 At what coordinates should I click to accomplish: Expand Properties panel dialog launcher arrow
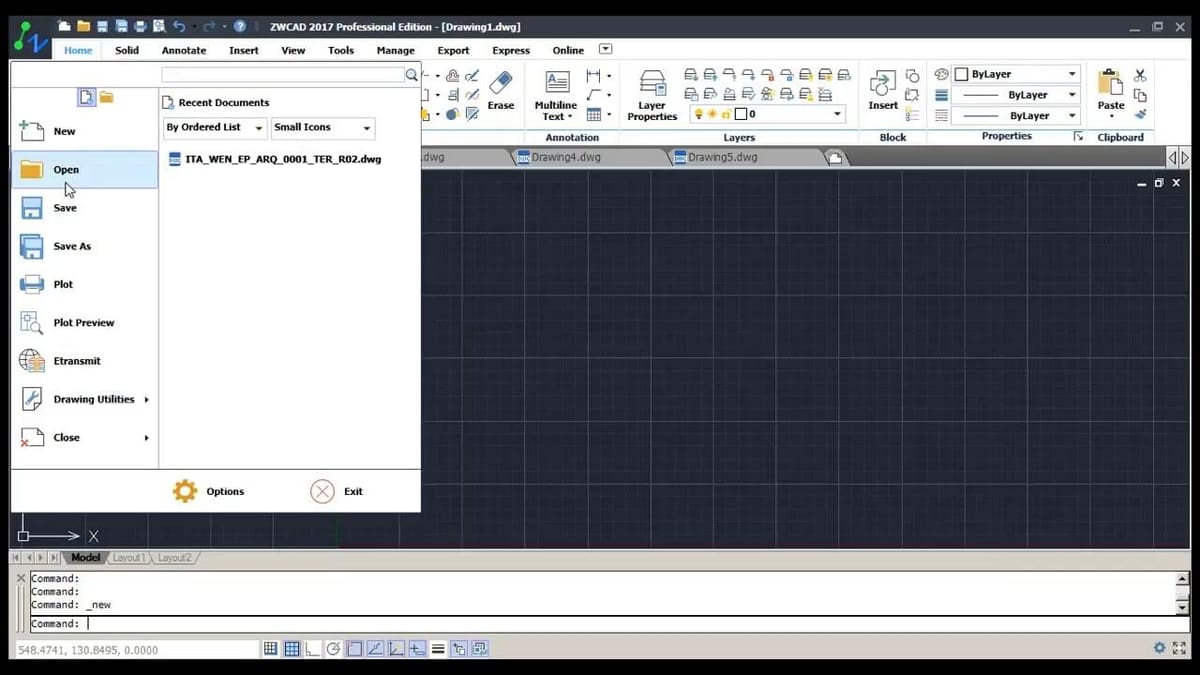pyautogui.click(x=1078, y=137)
